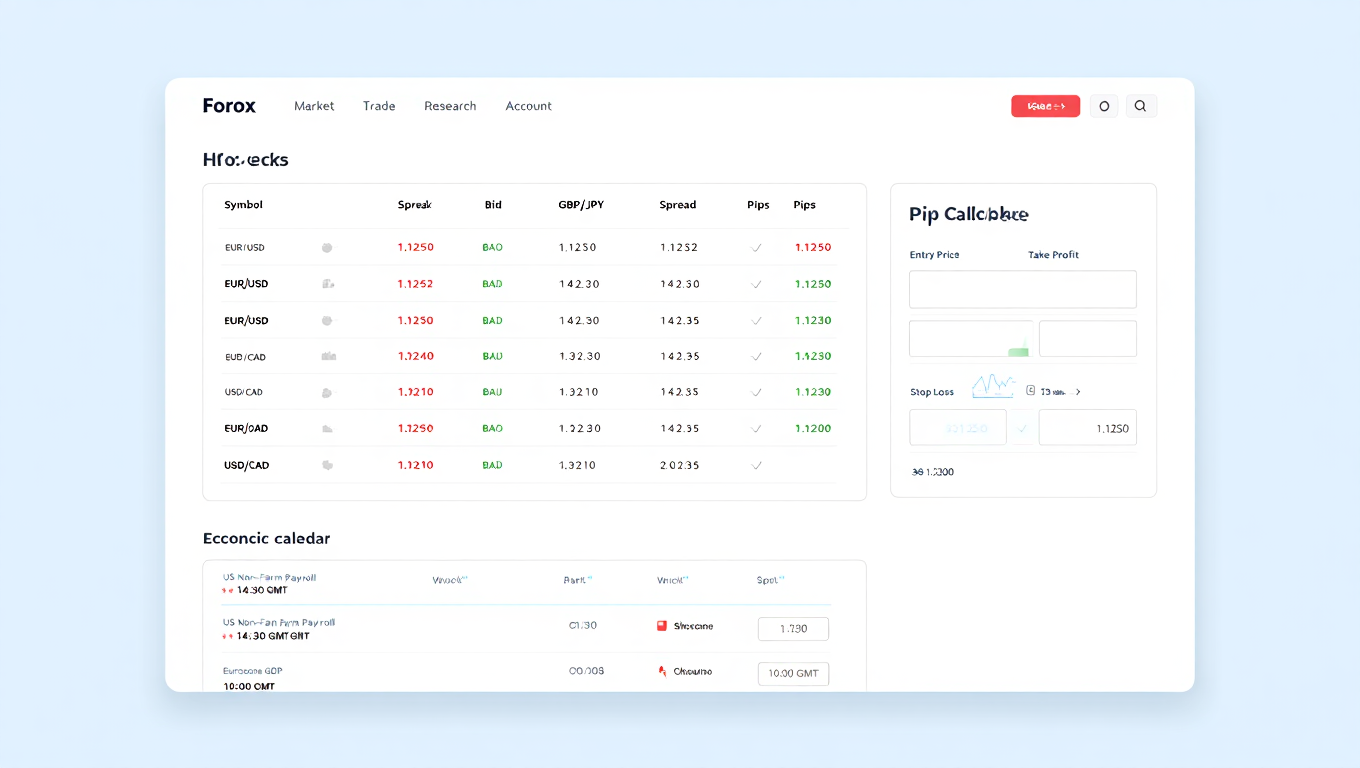Sort by the Bid column header
1360x768 pixels.
click(x=493, y=205)
